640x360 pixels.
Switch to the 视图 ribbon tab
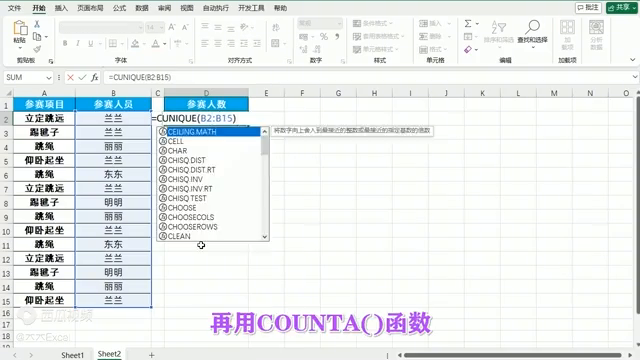click(187, 8)
